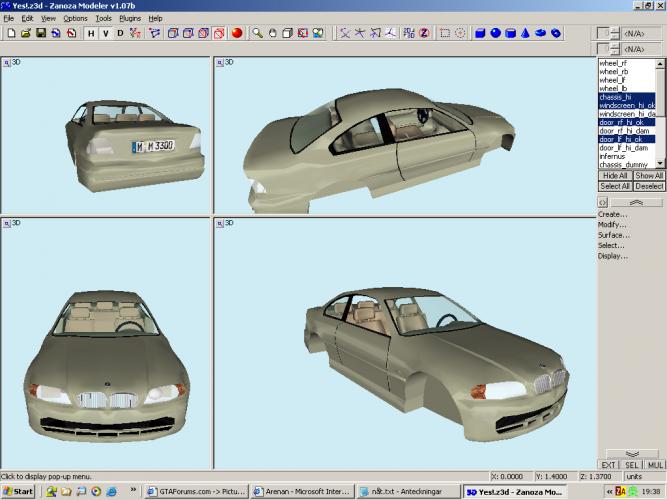The height and width of the screenshot is (500, 667).
Task: Toggle the SEL mode button
Action: coord(632,465)
